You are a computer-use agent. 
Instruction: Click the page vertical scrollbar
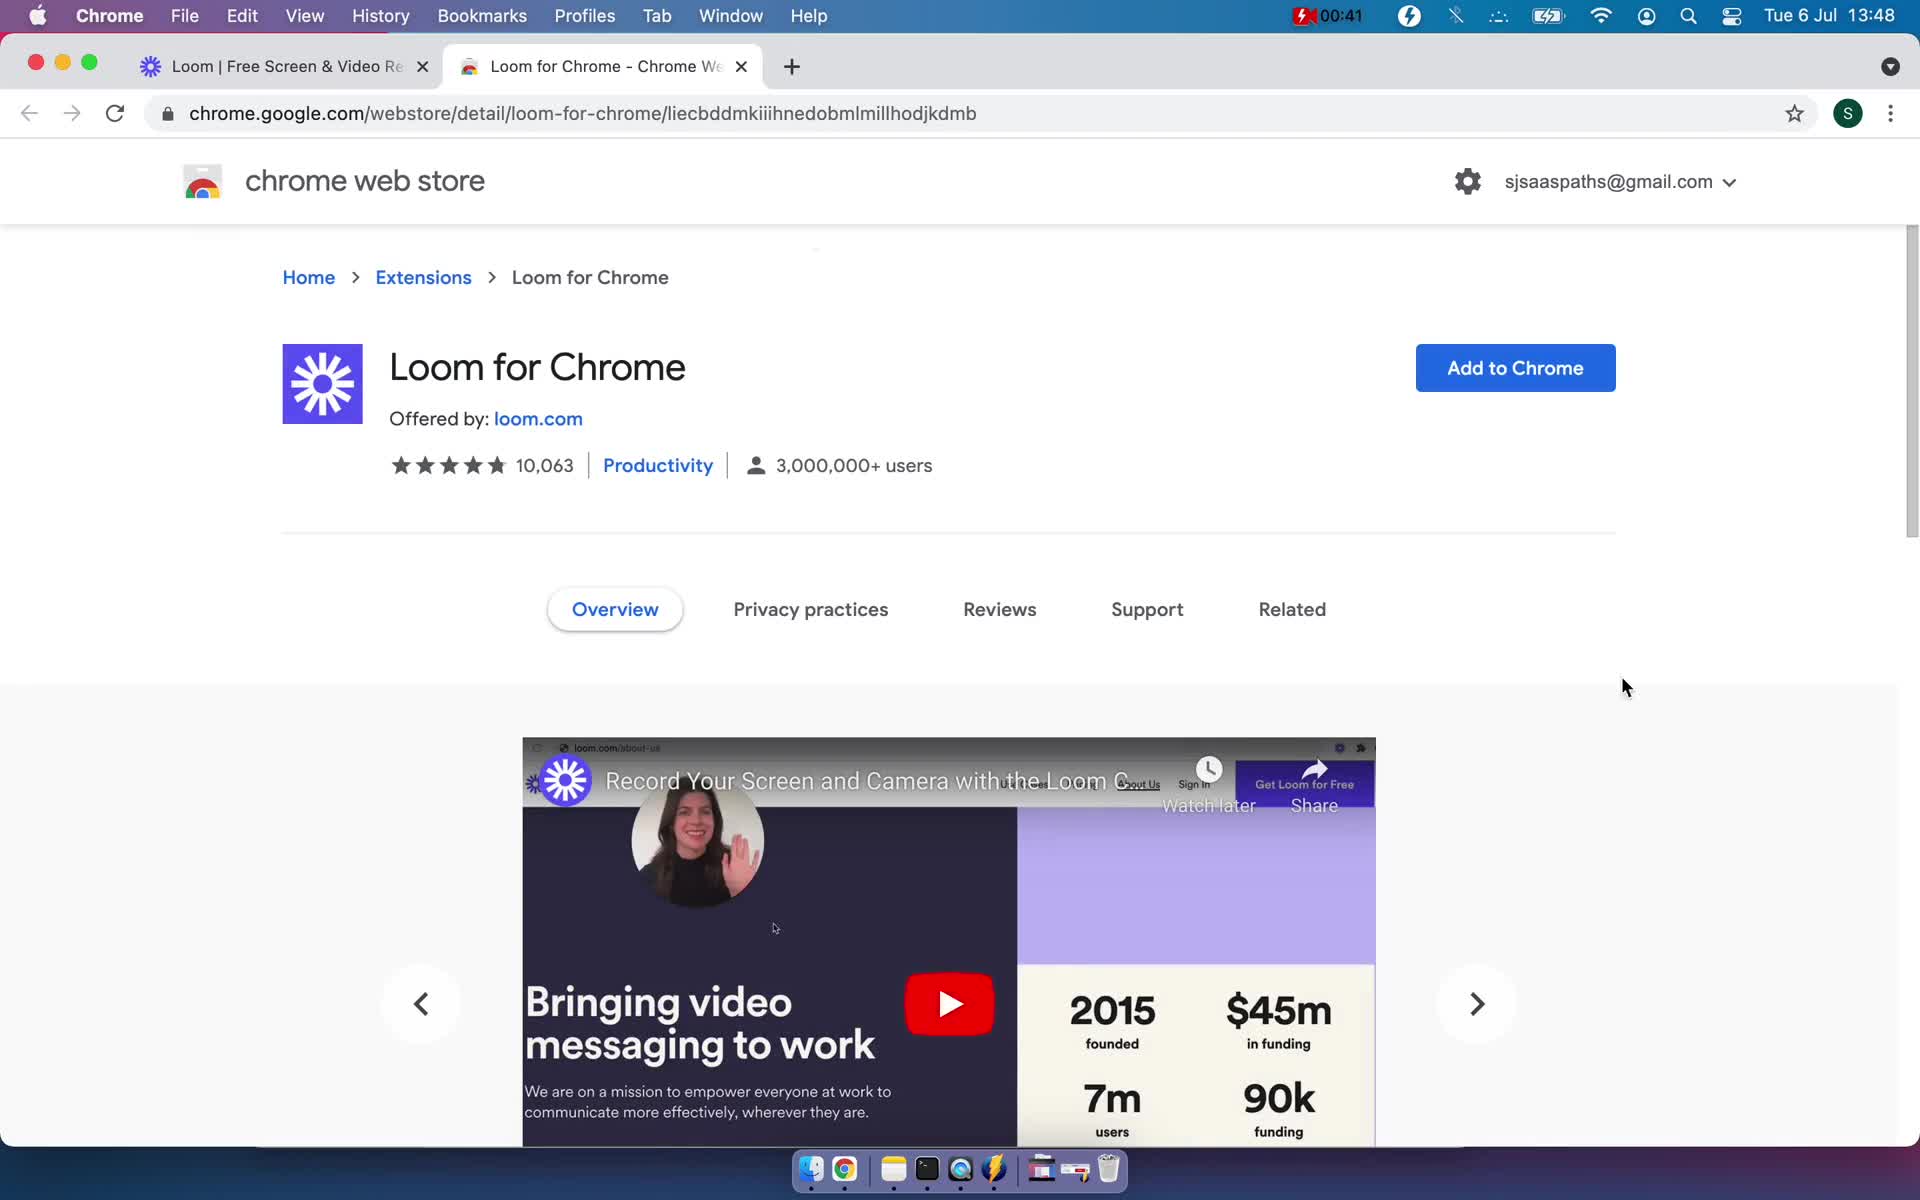[x=1912, y=381]
